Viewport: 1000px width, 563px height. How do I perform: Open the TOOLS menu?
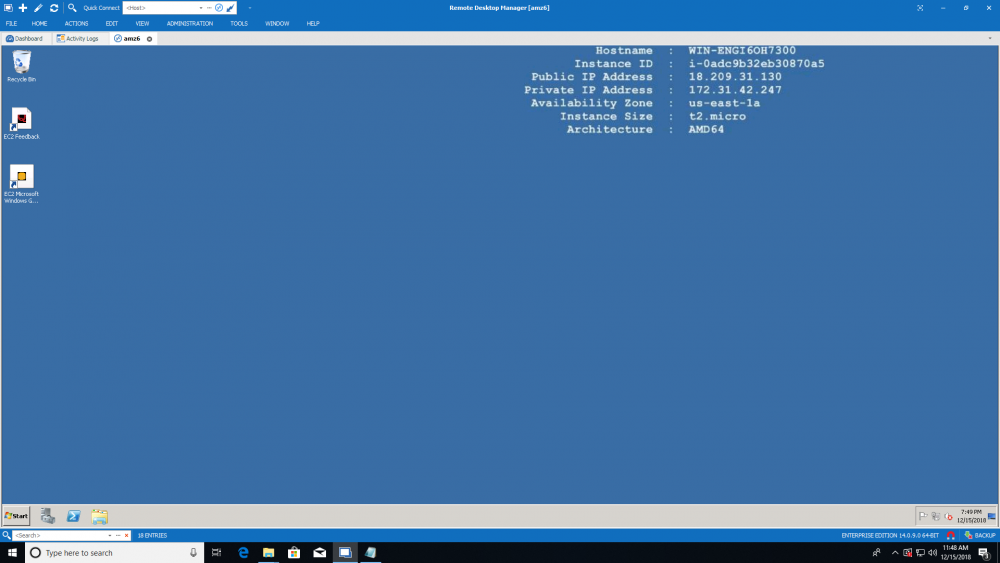[x=239, y=23]
